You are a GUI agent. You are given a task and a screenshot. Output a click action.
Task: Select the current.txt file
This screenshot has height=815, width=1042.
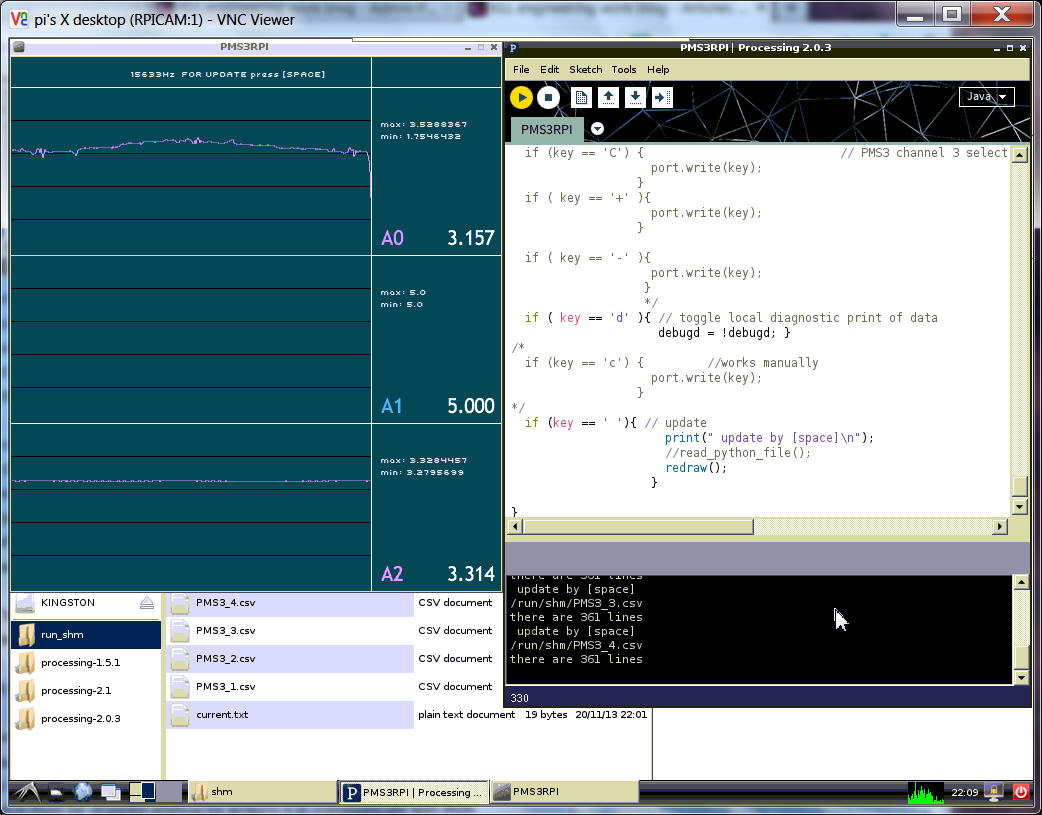click(x=222, y=714)
